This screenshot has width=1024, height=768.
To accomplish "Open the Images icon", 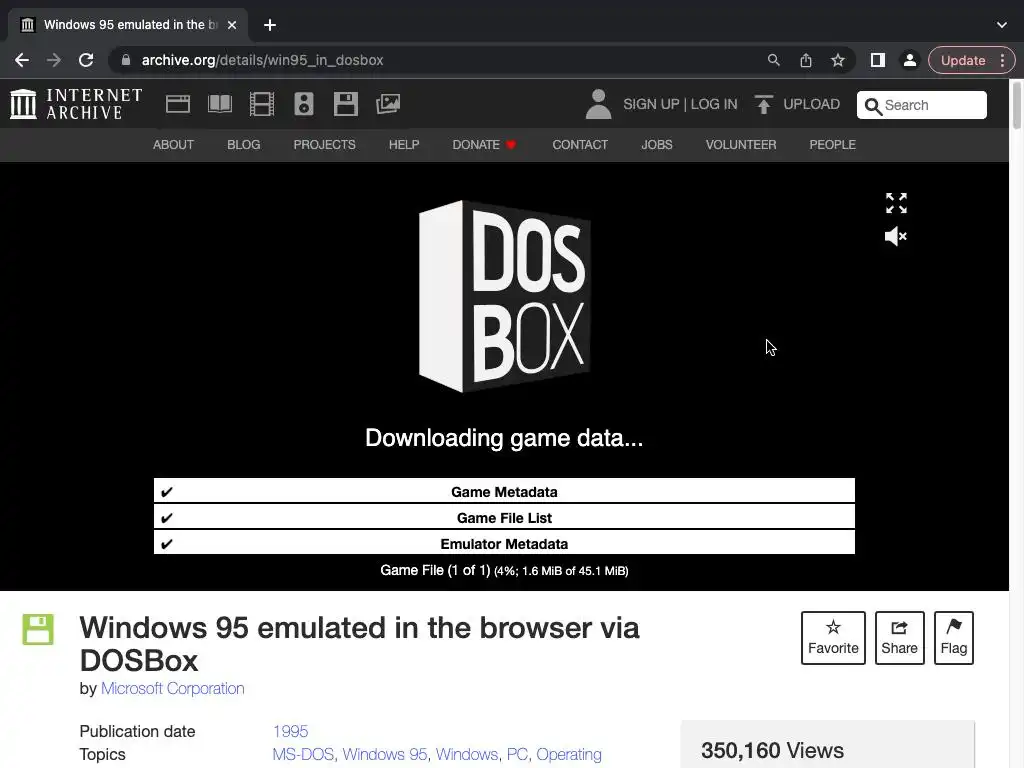I will coord(388,104).
